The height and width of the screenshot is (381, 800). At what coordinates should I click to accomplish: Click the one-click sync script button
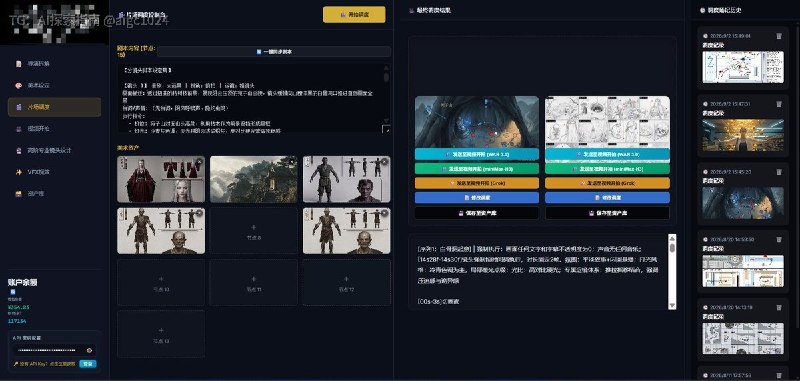click(274, 52)
